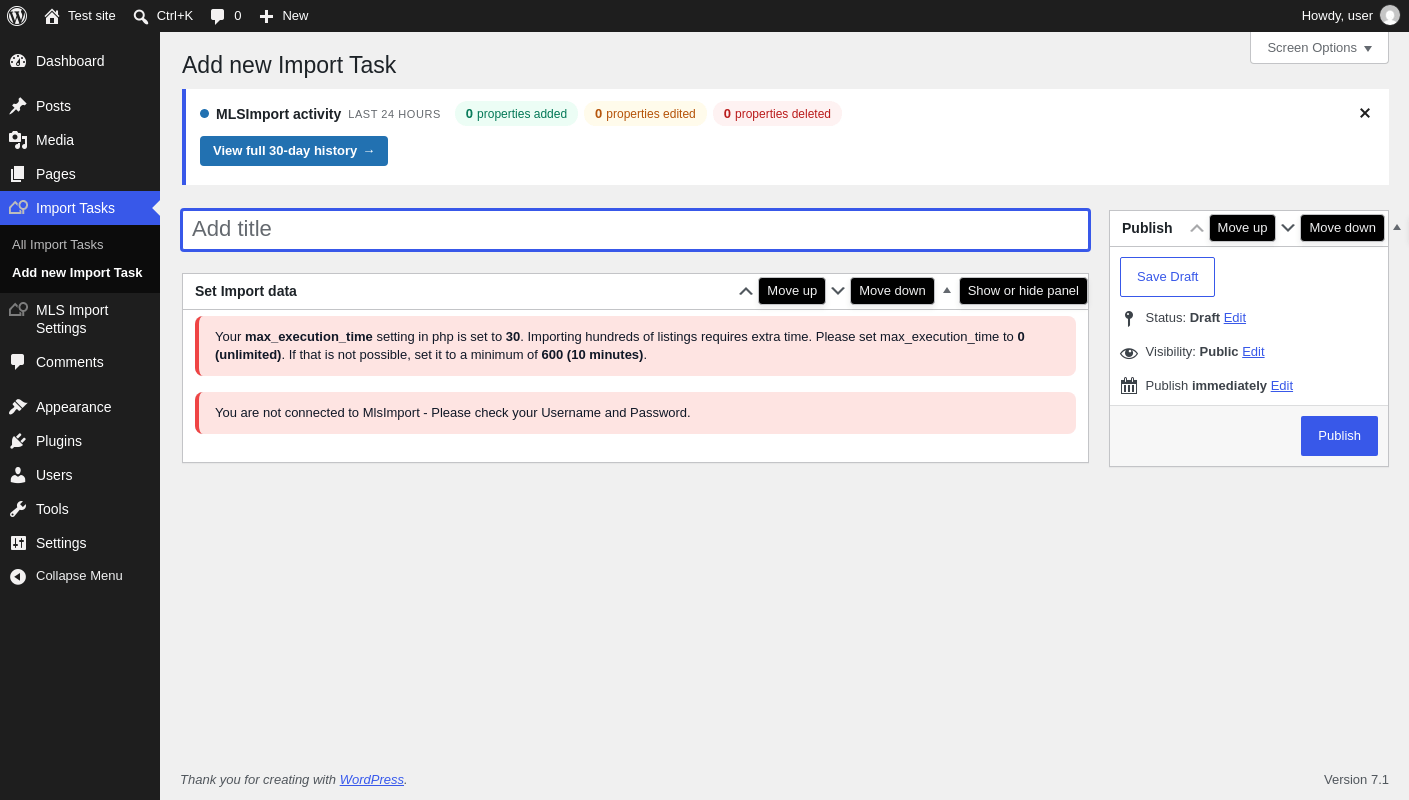Click the user avatar icon
The image size is (1409, 800).
click(1390, 15)
